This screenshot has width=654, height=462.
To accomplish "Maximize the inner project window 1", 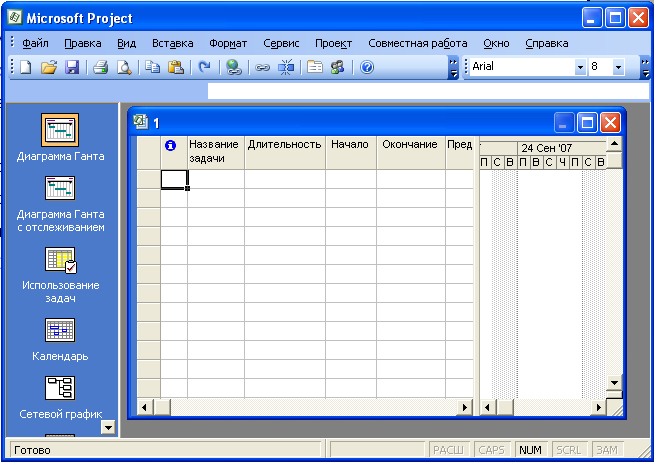I will pyautogui.click(x=587, y=123).
